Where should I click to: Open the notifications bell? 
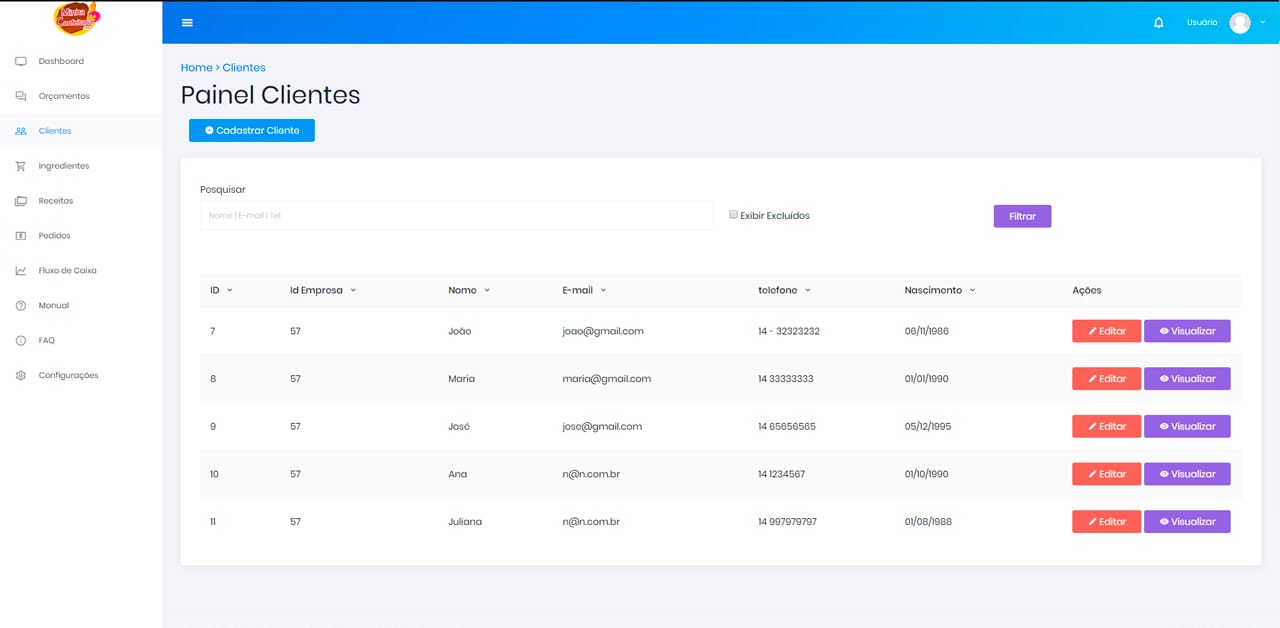coord(1158,23)
